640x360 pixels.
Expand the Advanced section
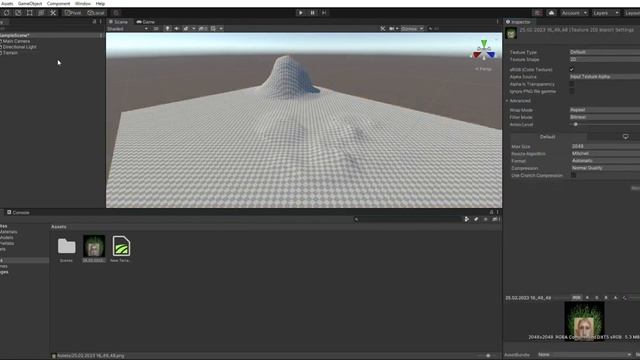(518, 100)
